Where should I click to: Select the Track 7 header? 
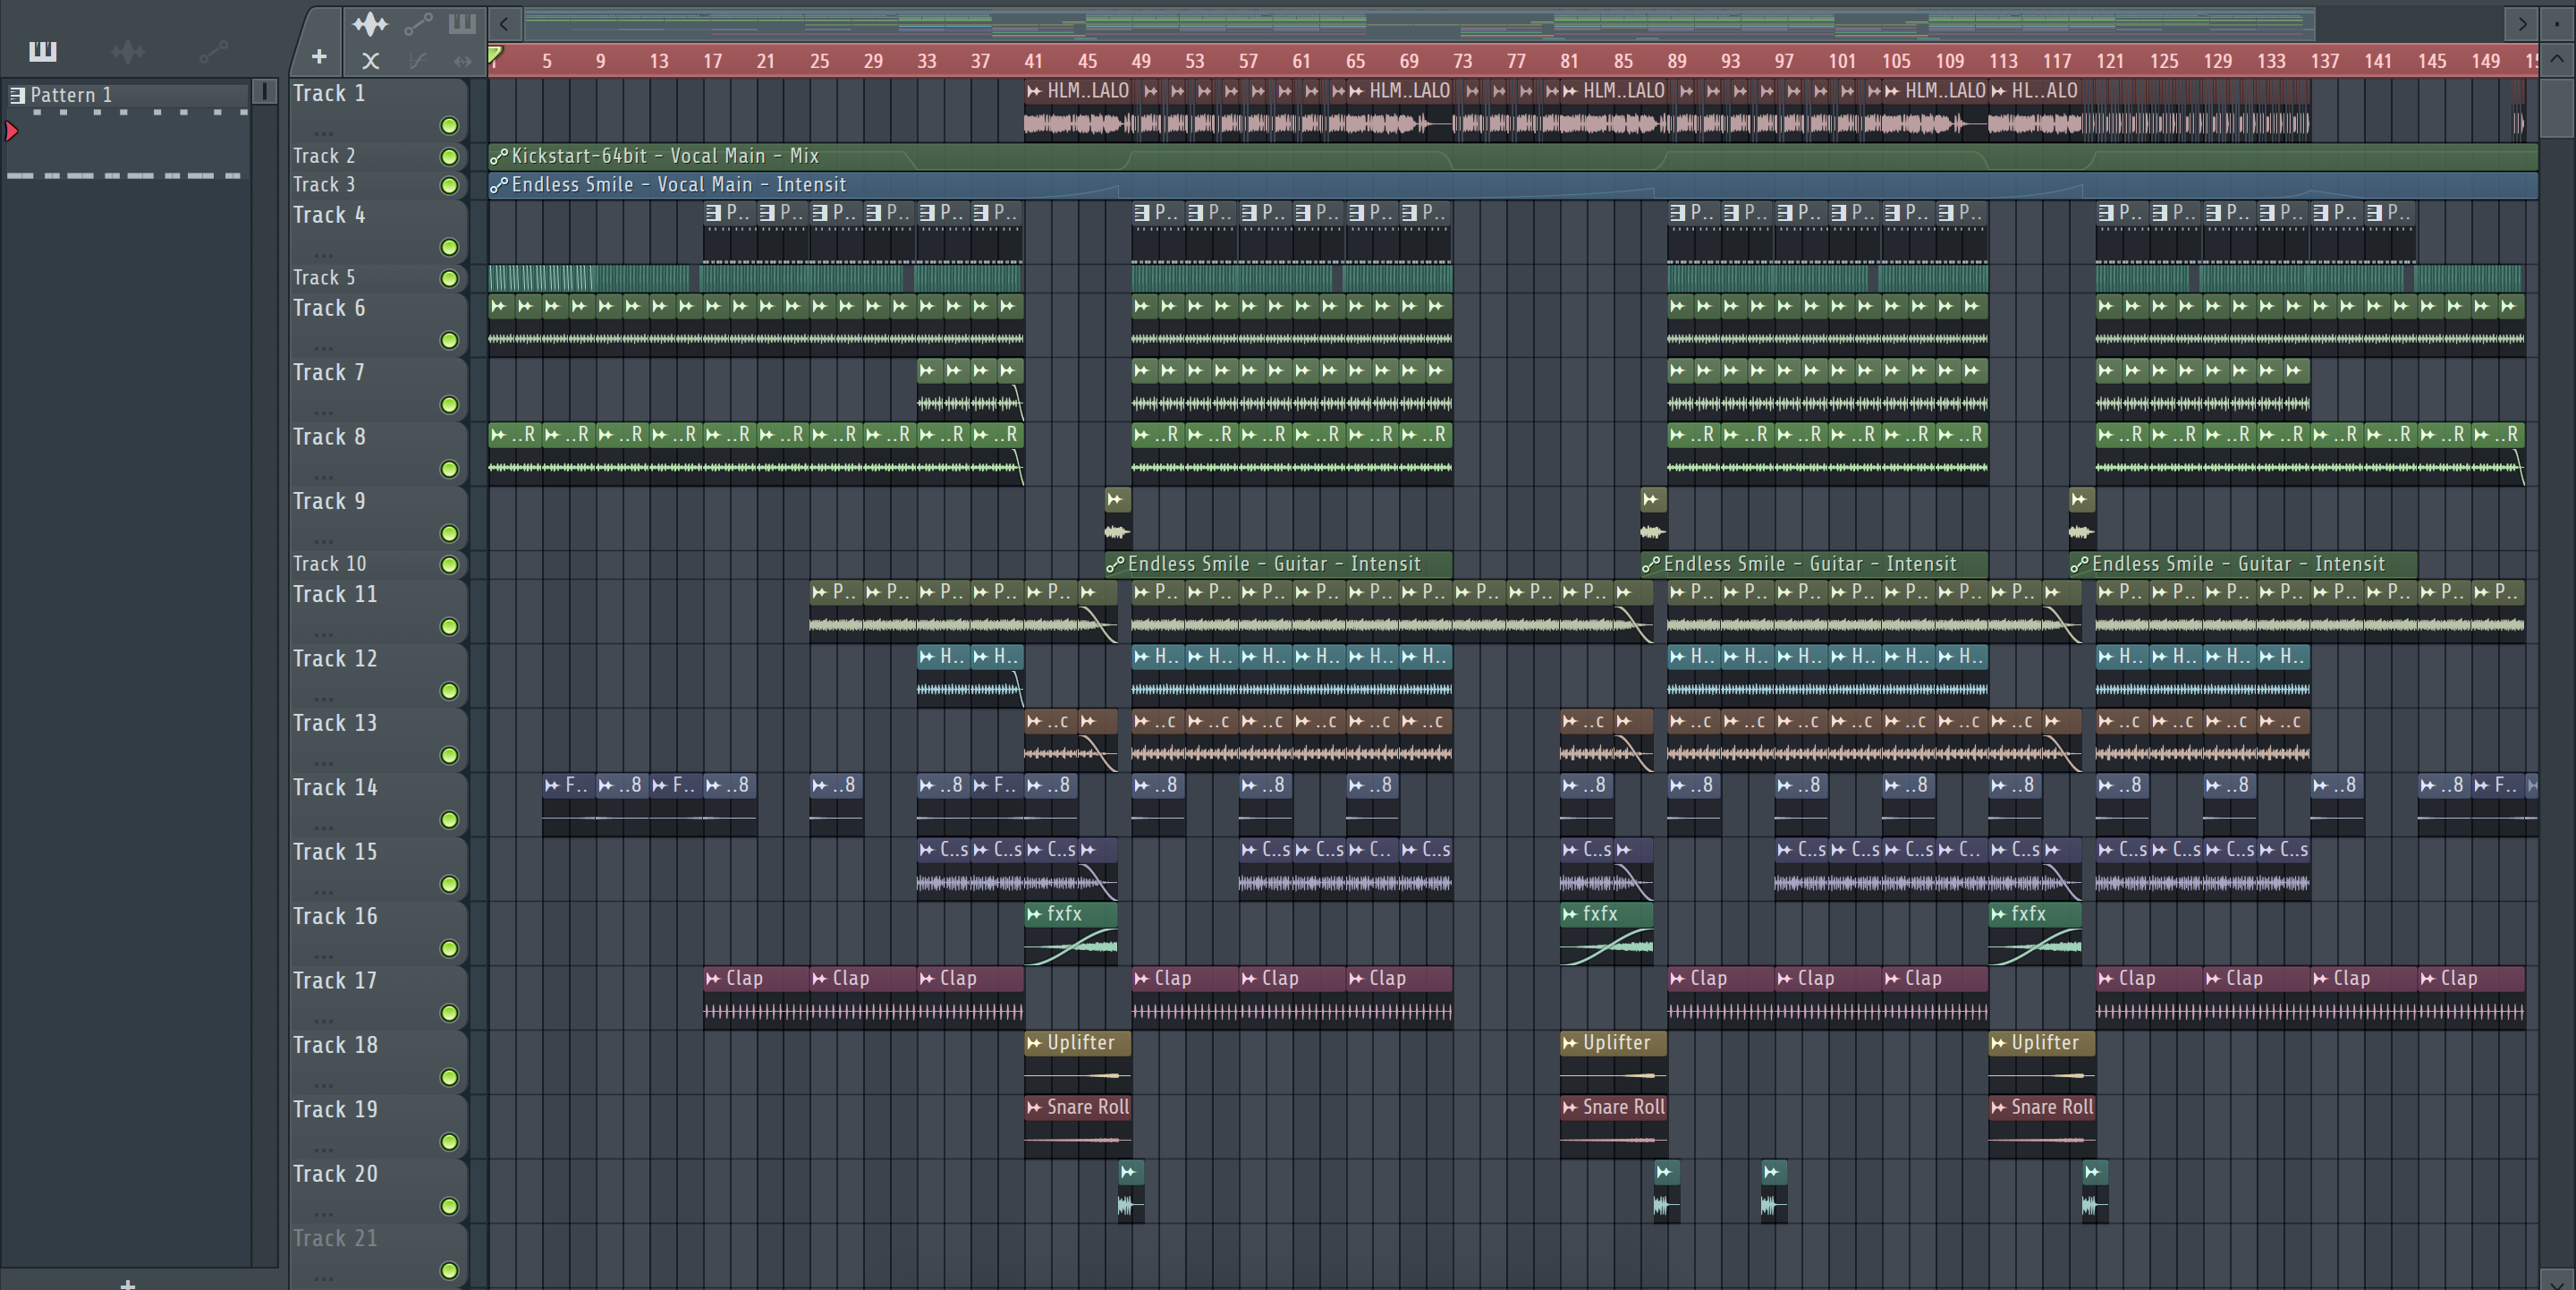tap(378, 389)
